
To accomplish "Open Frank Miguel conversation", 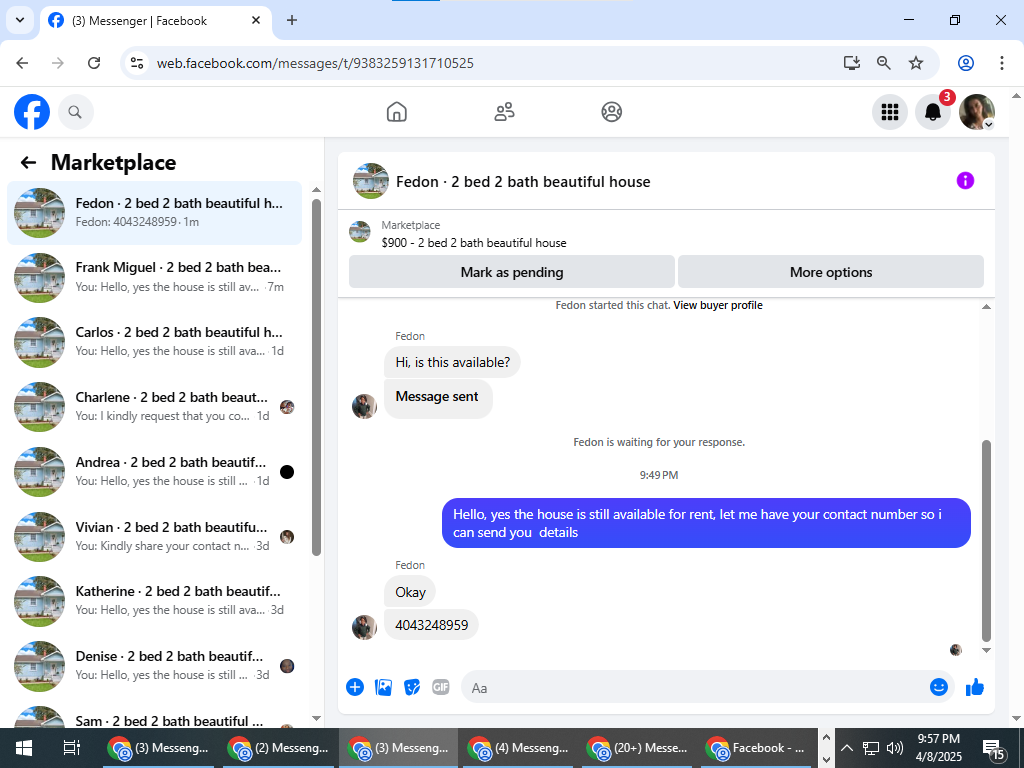I will 155,277.
